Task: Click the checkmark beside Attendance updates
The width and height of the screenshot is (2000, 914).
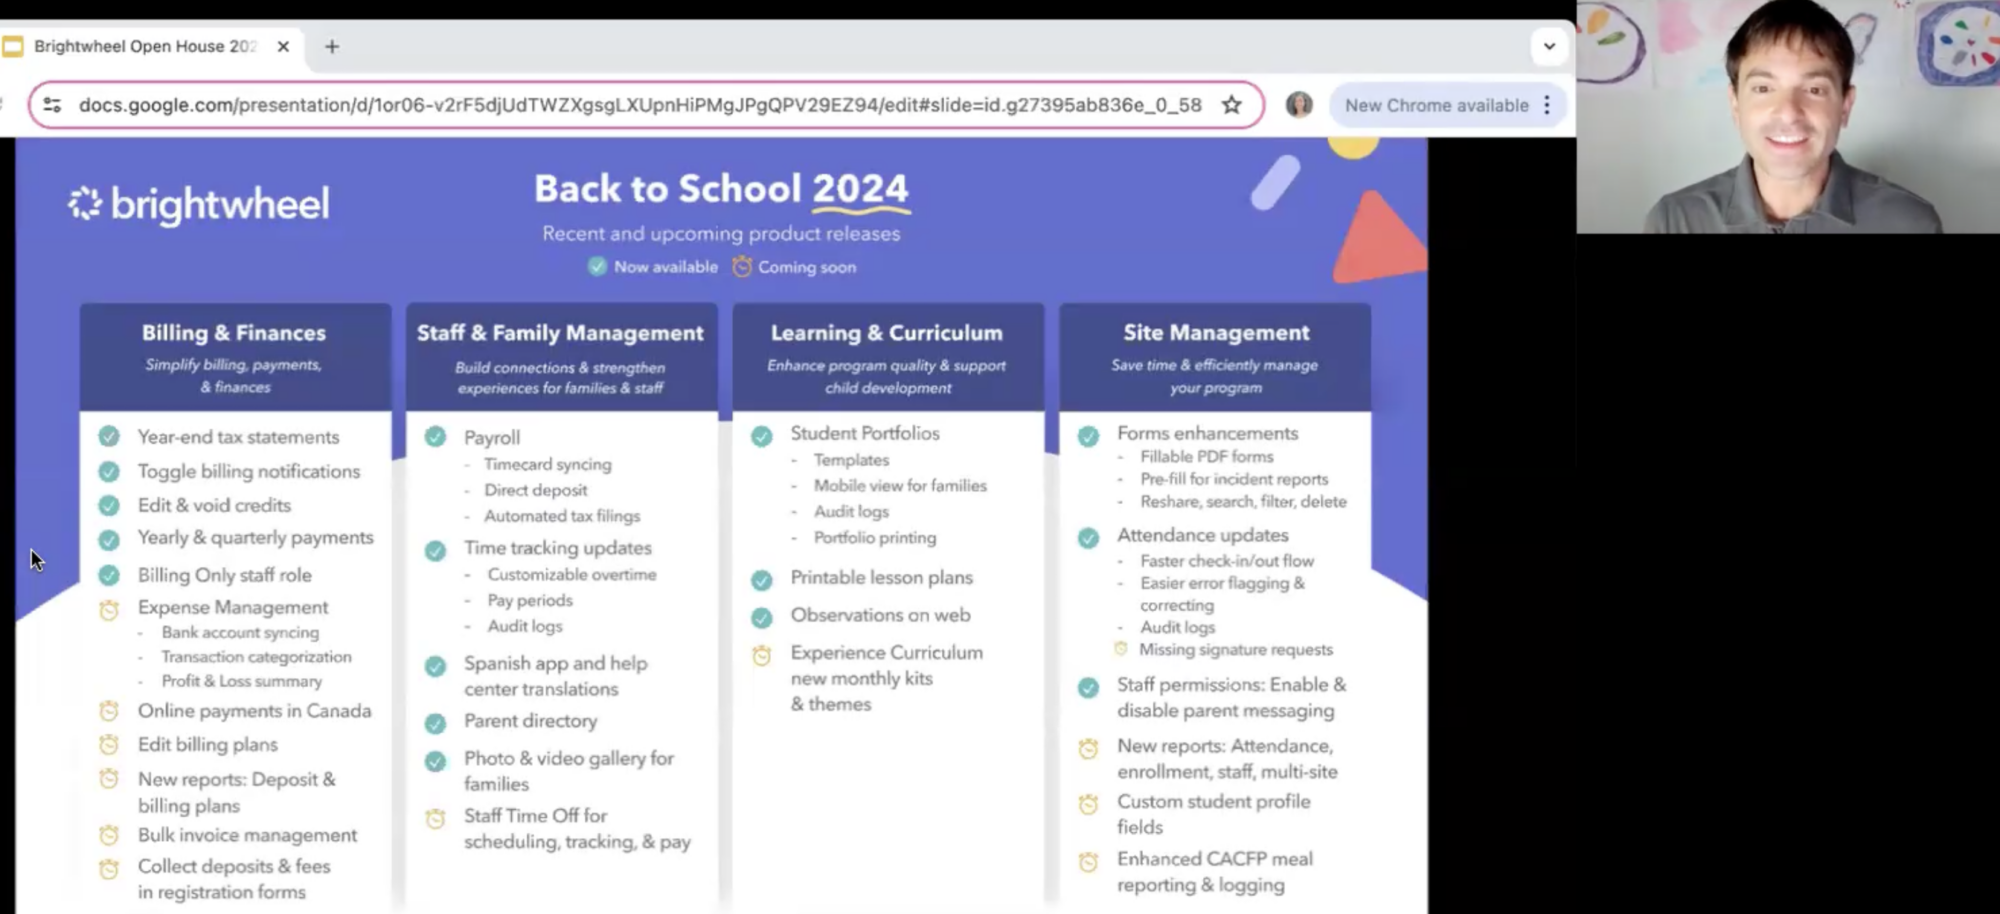Action: coord(1088,538)
